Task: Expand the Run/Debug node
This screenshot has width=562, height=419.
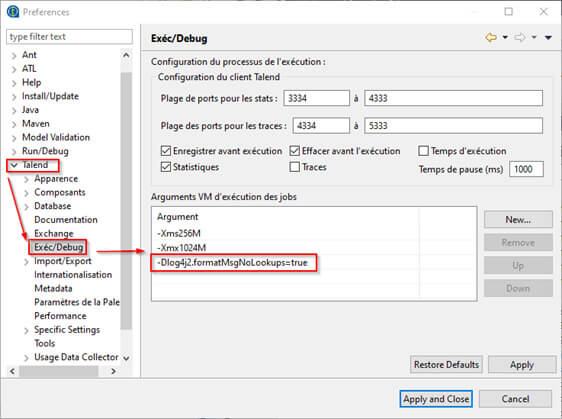Action: [x=14, y=152]
